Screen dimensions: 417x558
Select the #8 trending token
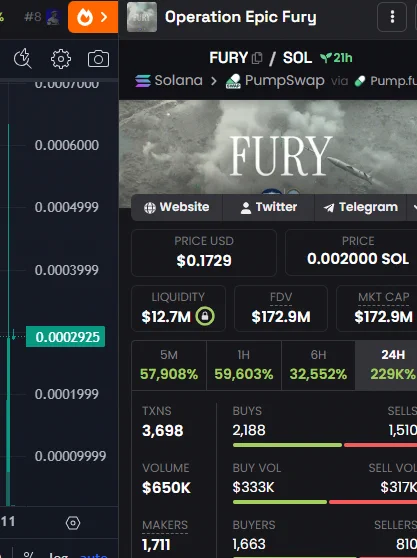tap(42, 17)
